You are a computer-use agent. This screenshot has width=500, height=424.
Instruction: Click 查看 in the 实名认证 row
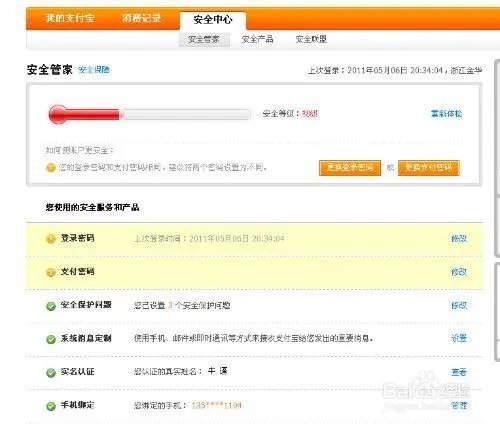pyautogui.click(x=459, y=372)
